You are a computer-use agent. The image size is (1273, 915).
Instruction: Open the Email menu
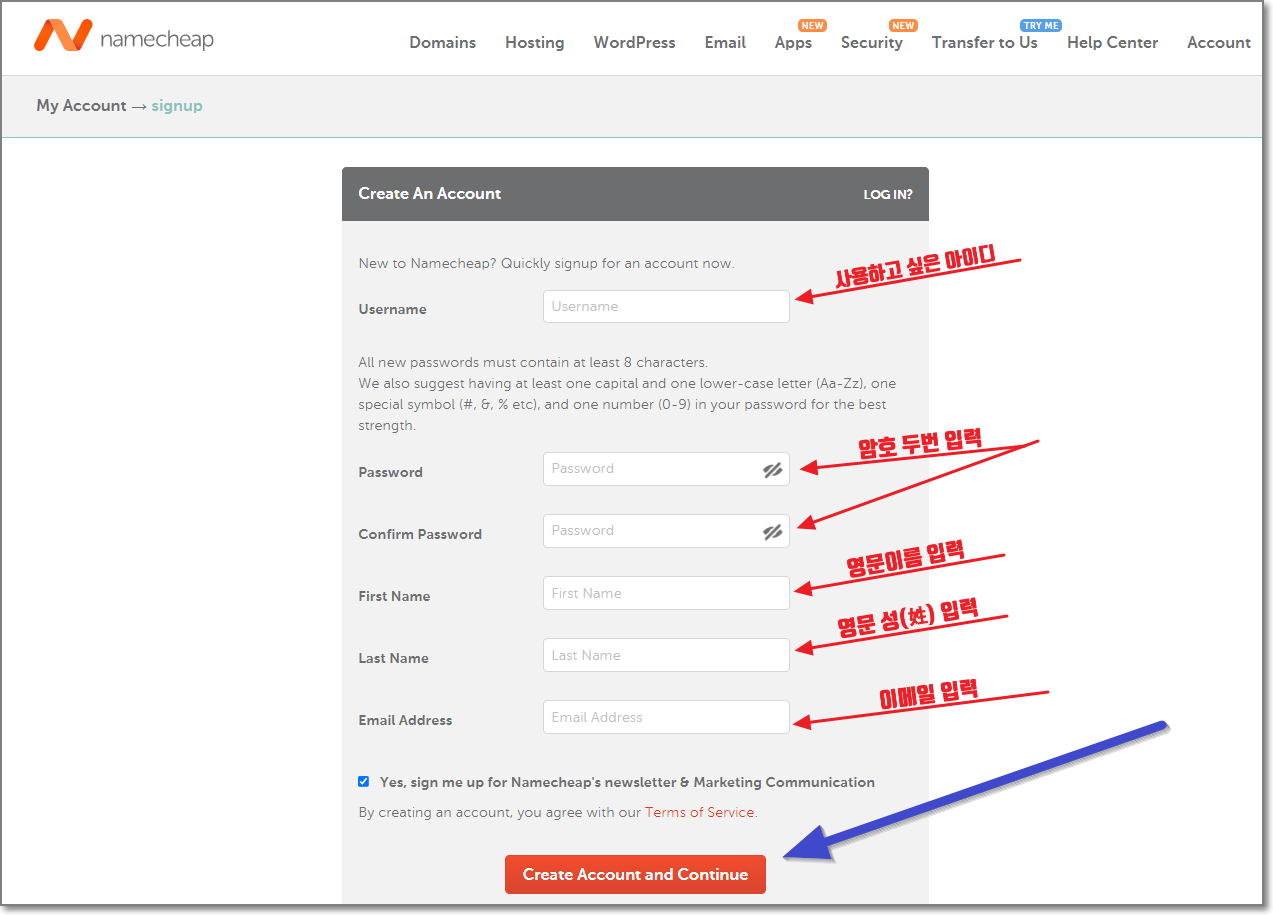pos(725,42)
